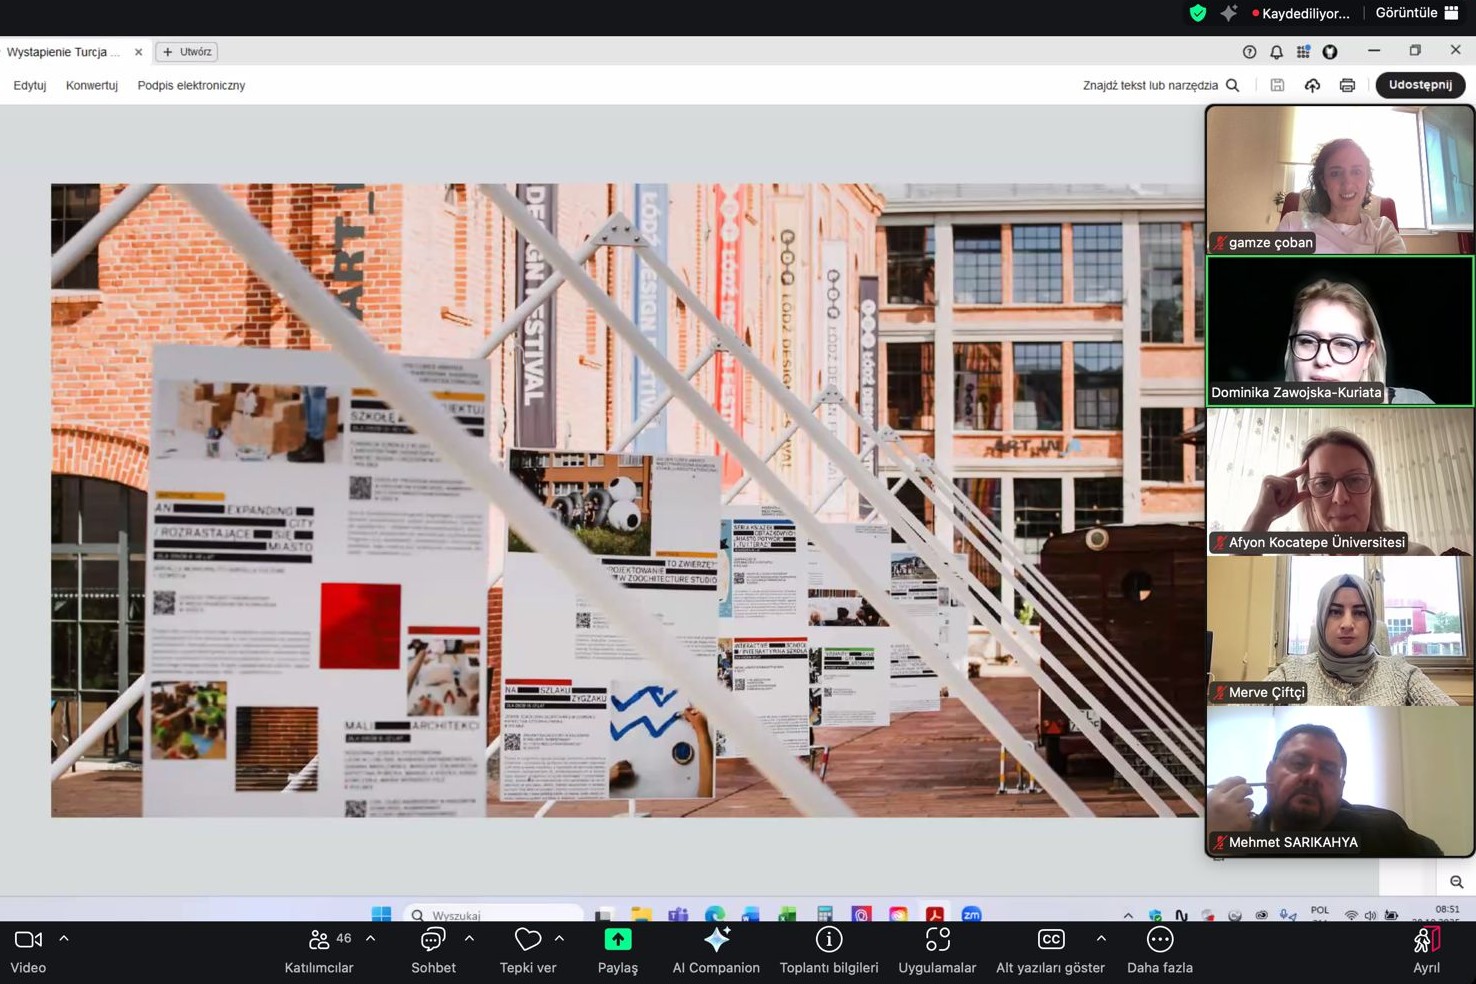
Task: Click the Udostępnij button
Action: pyautogui.click(x=1420, y=85)
